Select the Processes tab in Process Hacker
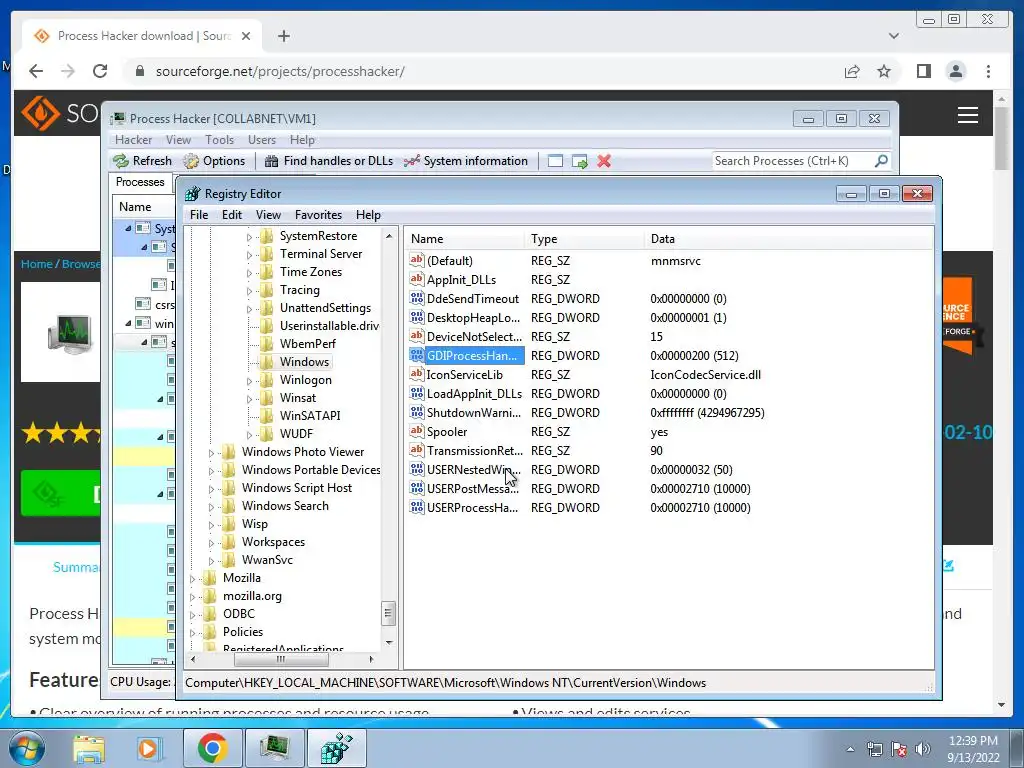 click(x=140, y=182)
